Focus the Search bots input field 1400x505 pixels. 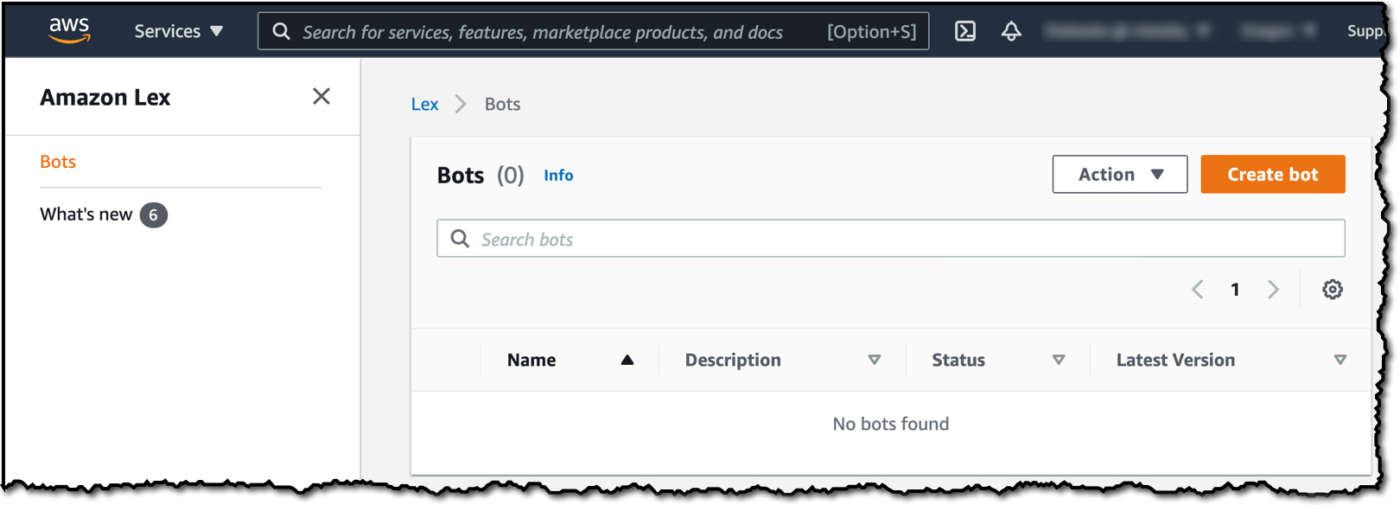click(890, 239)
